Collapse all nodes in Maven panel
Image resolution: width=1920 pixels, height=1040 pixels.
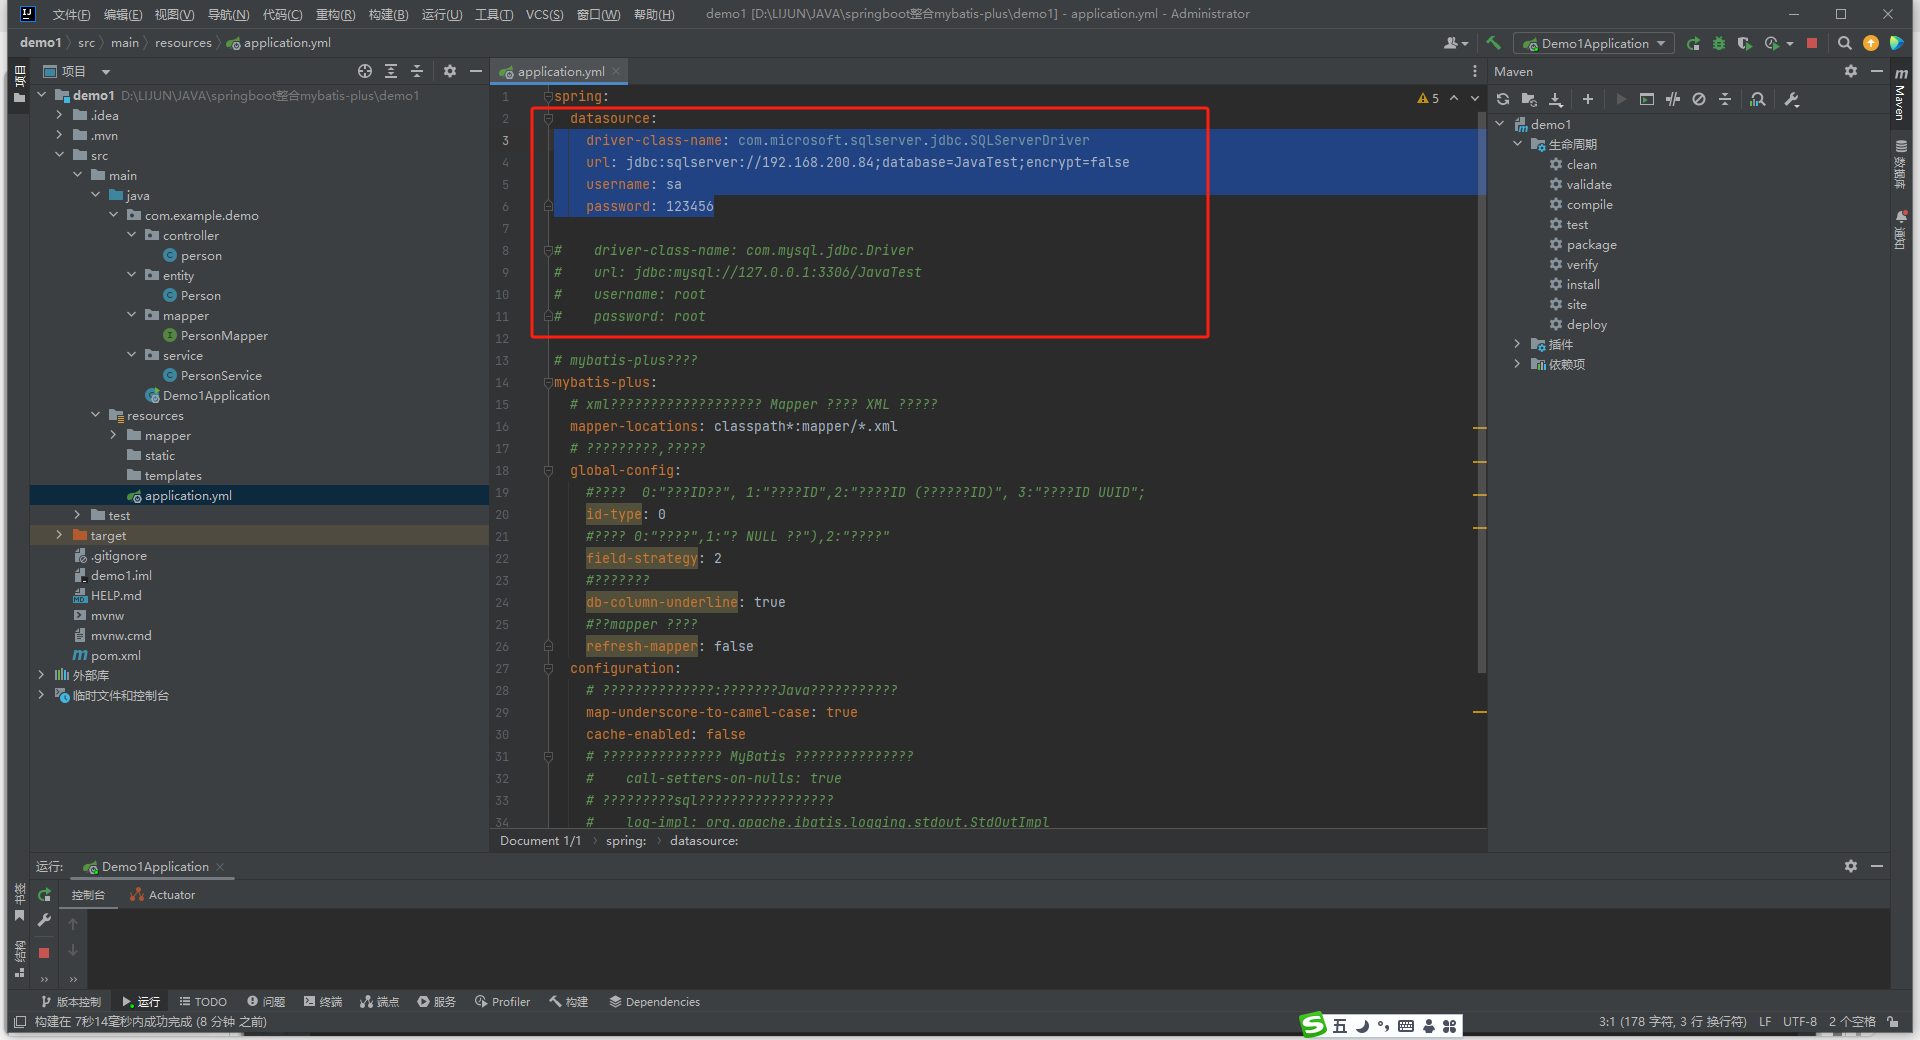pyautogui.click(x=1725, y=99)
